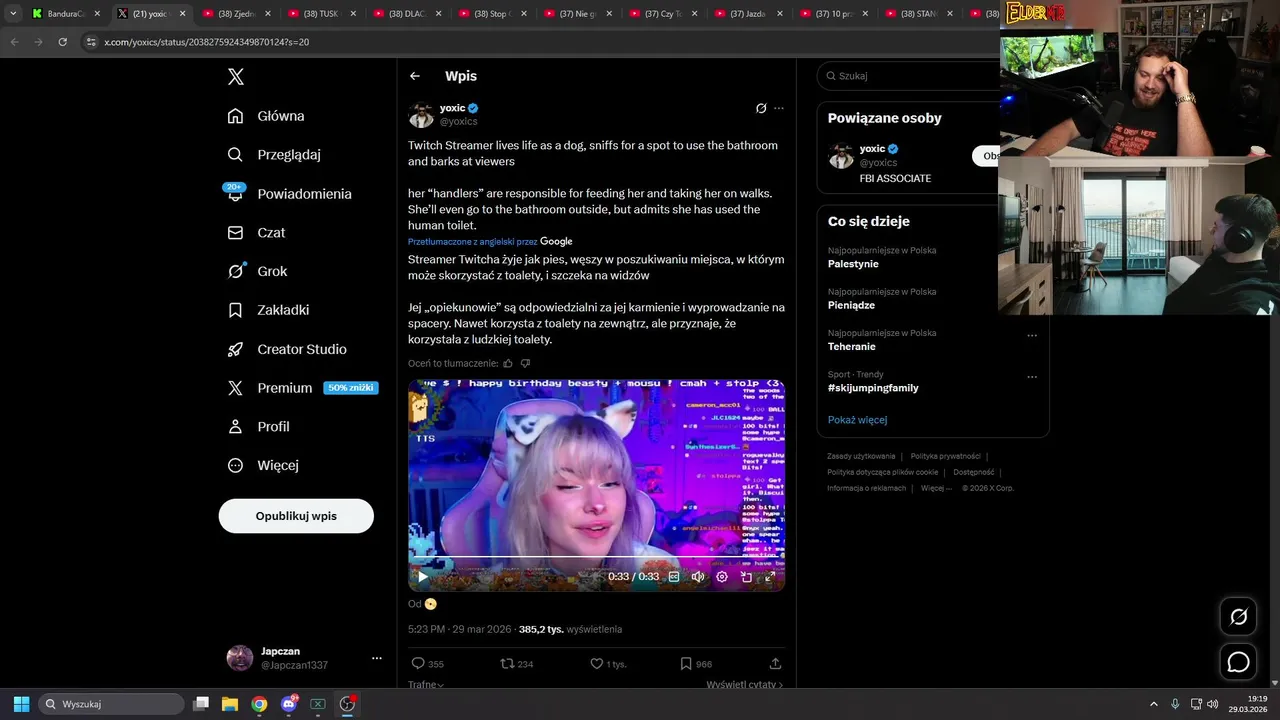
Task: Switch to (38) TUSK YouTube tab
Action: tap(322, 14)
